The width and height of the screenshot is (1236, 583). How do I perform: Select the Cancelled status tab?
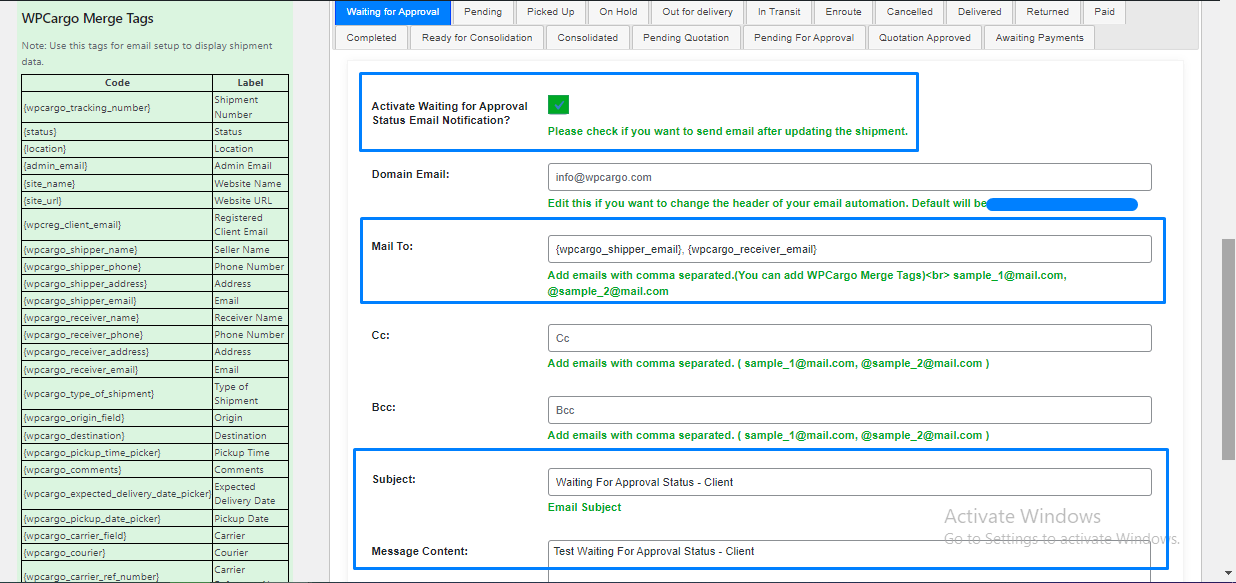[x=909, y=12]
